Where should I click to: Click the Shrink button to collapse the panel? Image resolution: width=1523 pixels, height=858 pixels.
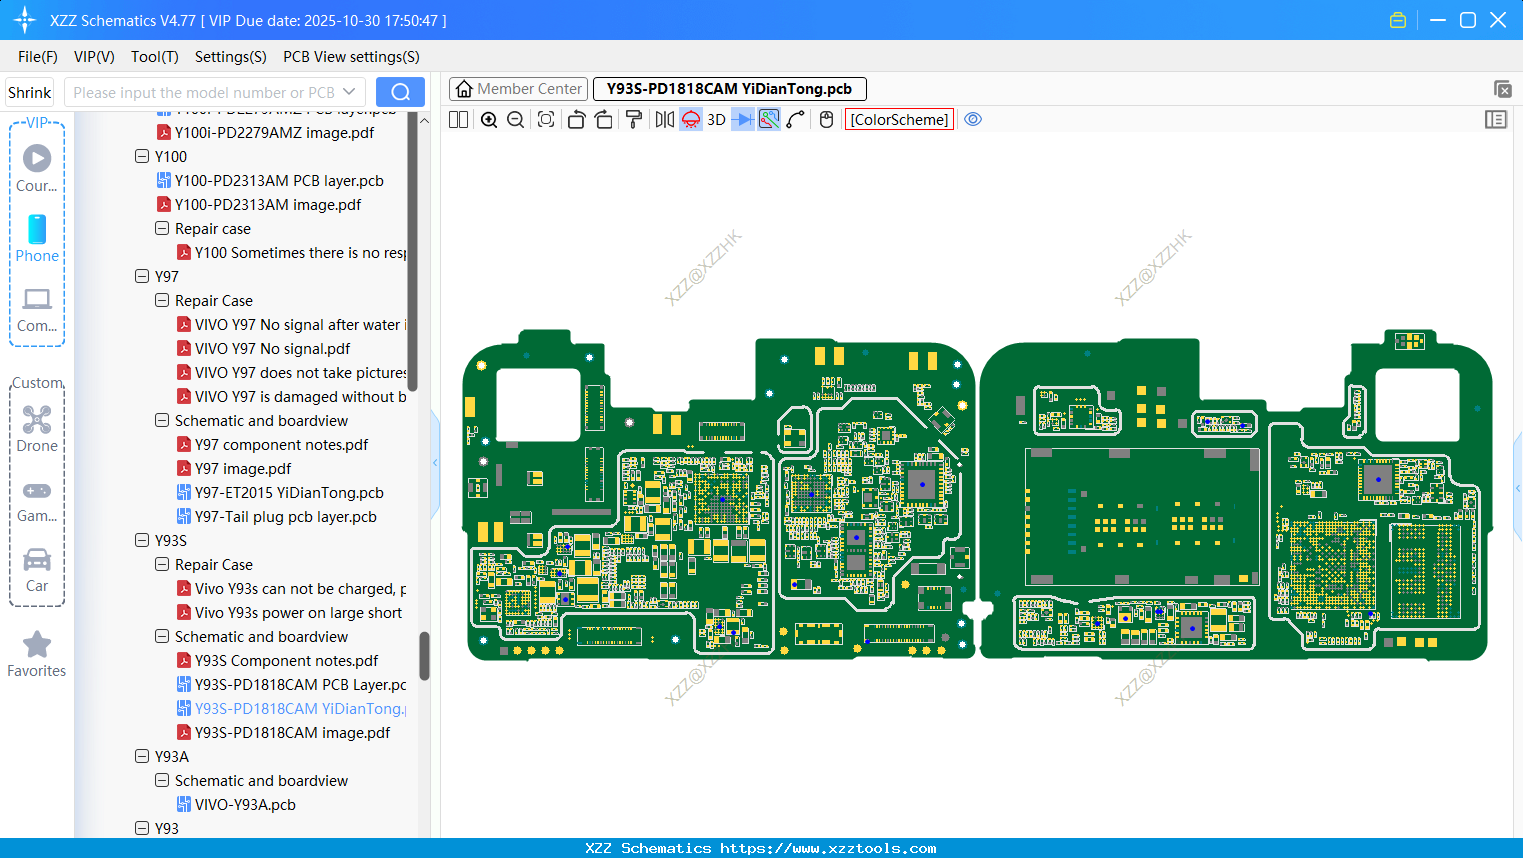point(28,91)
